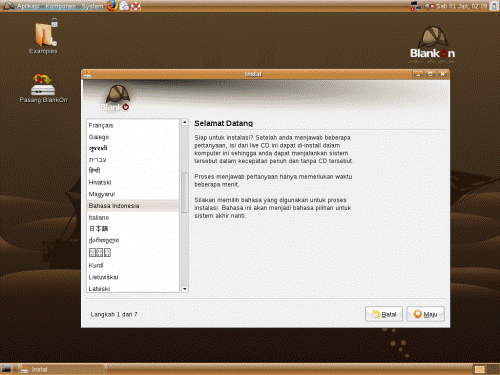Click the network status tray icon

(415, 6)
